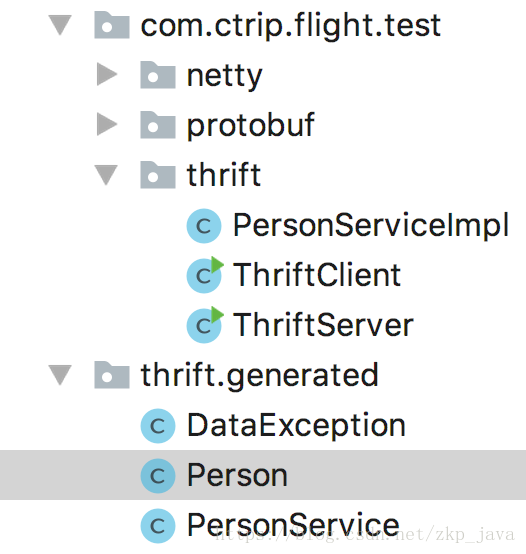Collapse the thrift.generated package arrow
526x554 pixels.
[60, 375]
